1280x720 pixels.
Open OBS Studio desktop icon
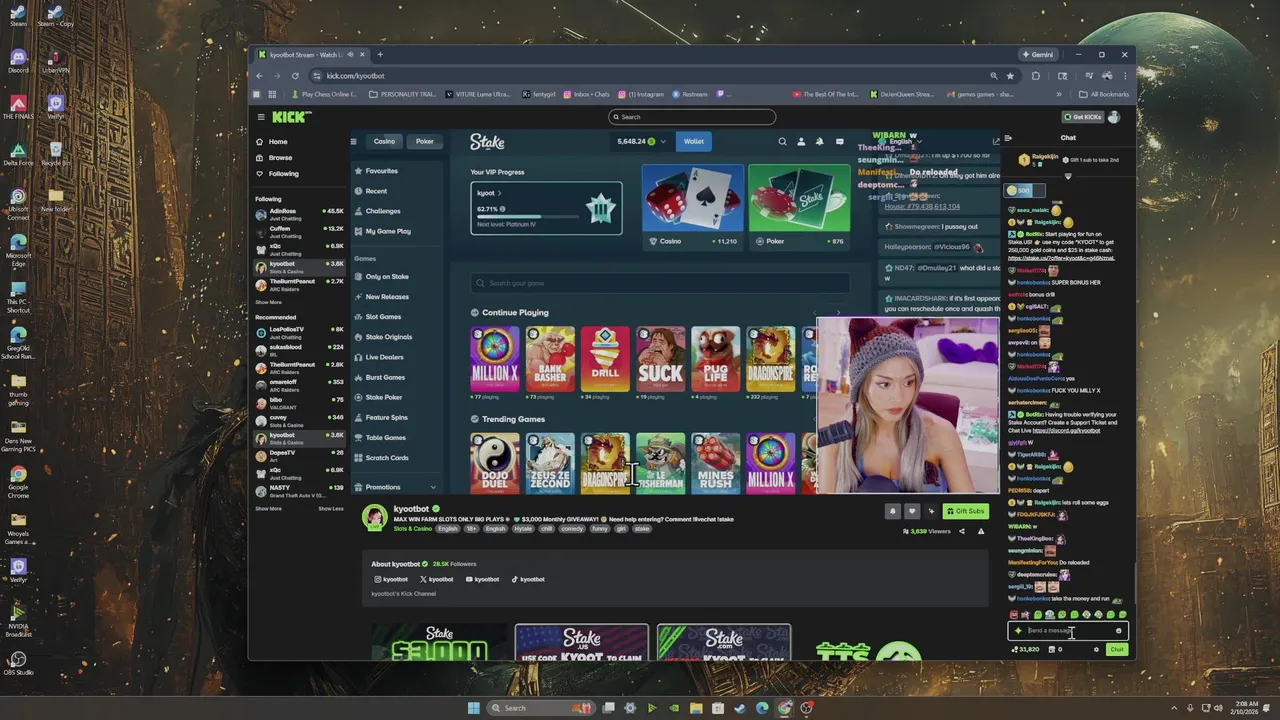point(18,663)
